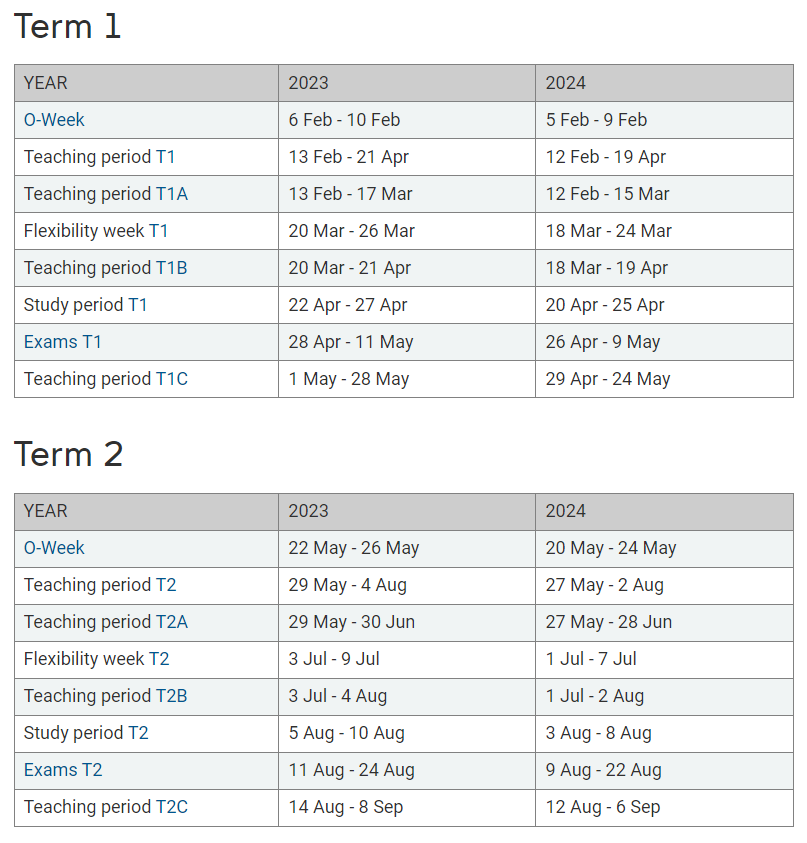Screen dimensions: 807x843
Task: Follow the T2B teaching period link
Action: (172, 696)
